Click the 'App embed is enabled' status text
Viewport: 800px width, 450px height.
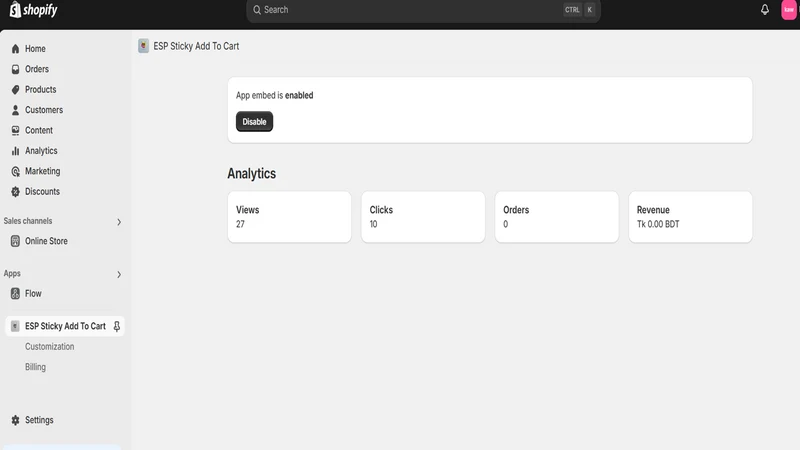274,95
